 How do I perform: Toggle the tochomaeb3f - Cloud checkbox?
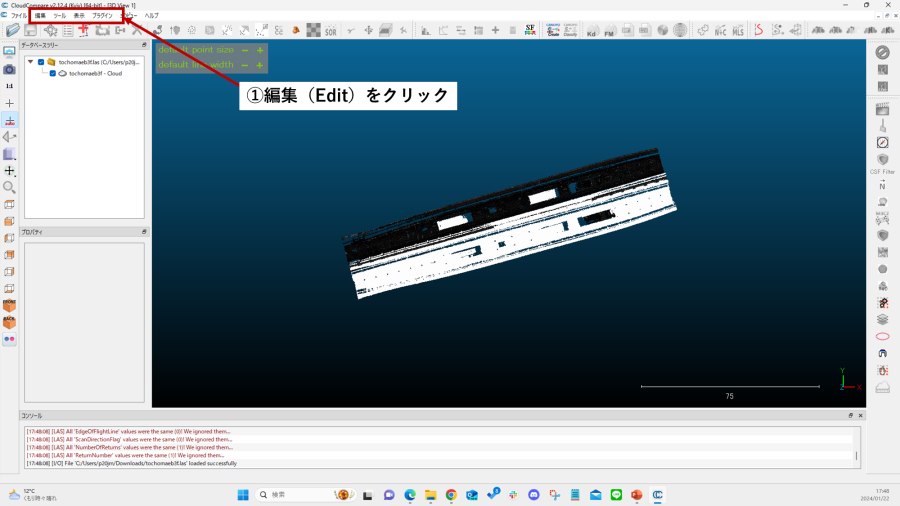click(53, 73)
